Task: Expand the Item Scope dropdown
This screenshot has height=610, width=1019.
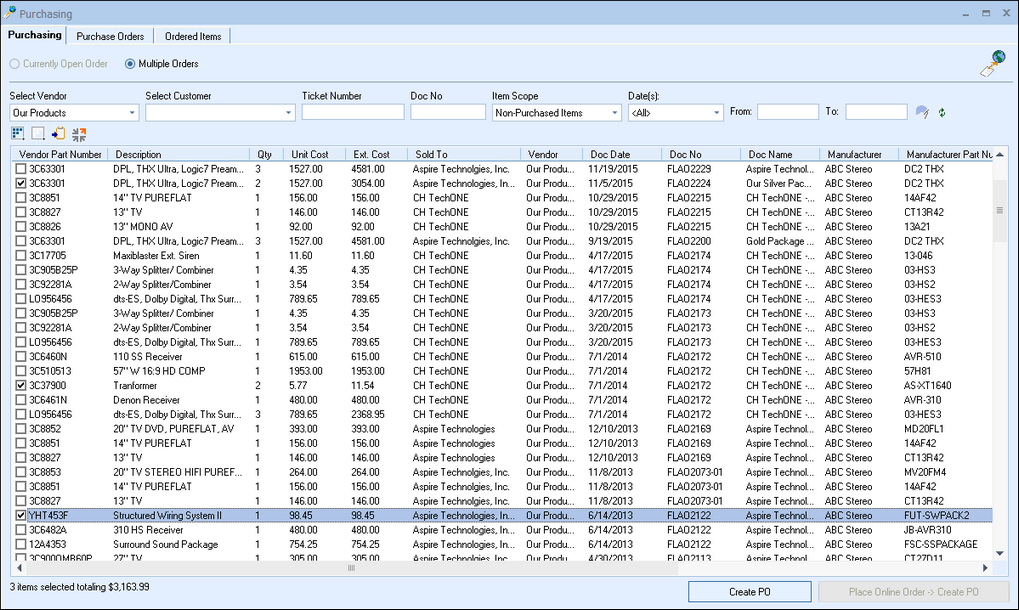Action: [x=615, y=113]
